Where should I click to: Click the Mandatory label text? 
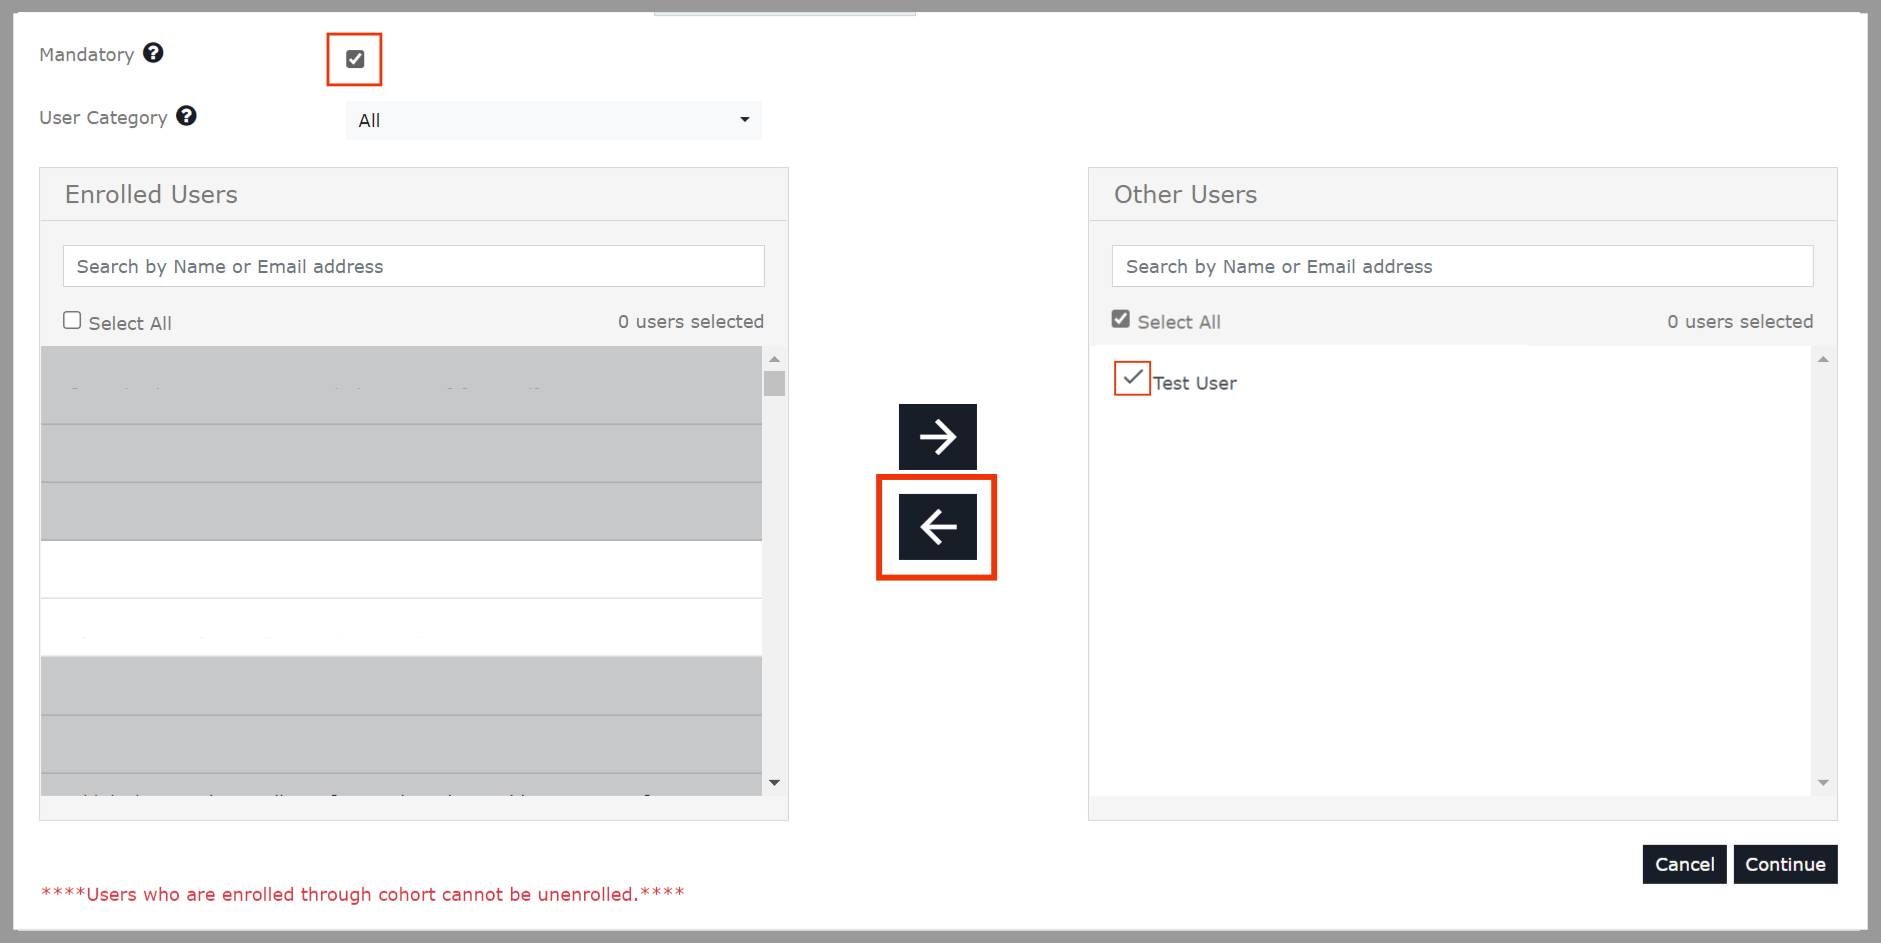click(87, 55)
